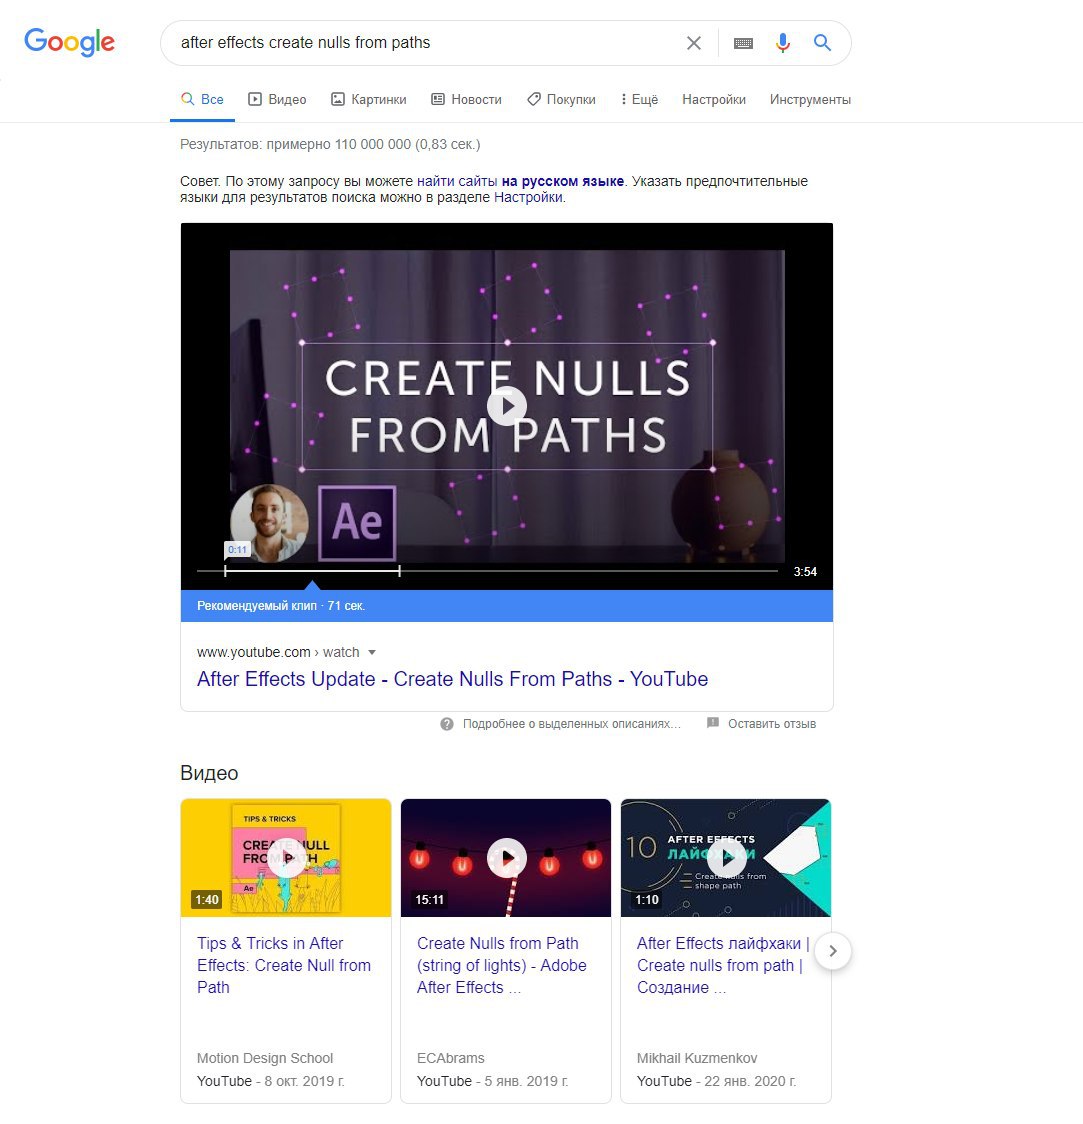
Task: Click the Видео section heading
Action: [x=209, y=773]
